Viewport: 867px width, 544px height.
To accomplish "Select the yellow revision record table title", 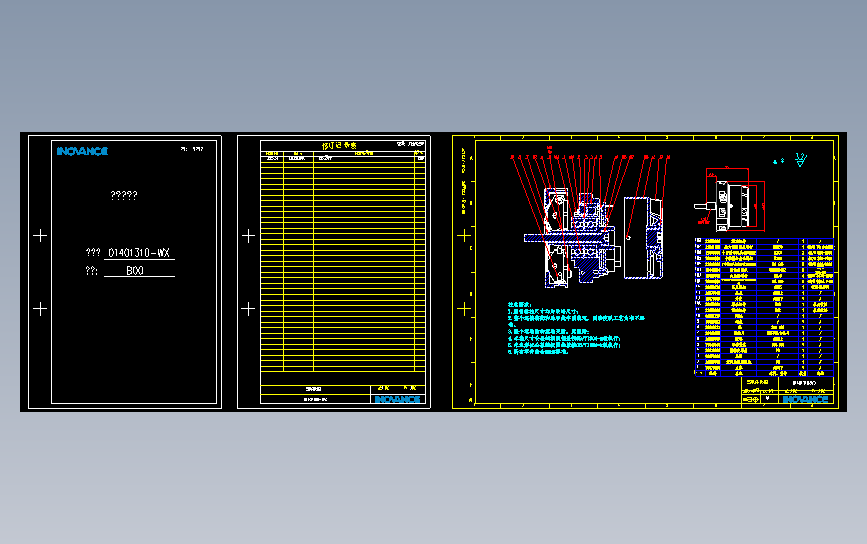I will 340,145.
